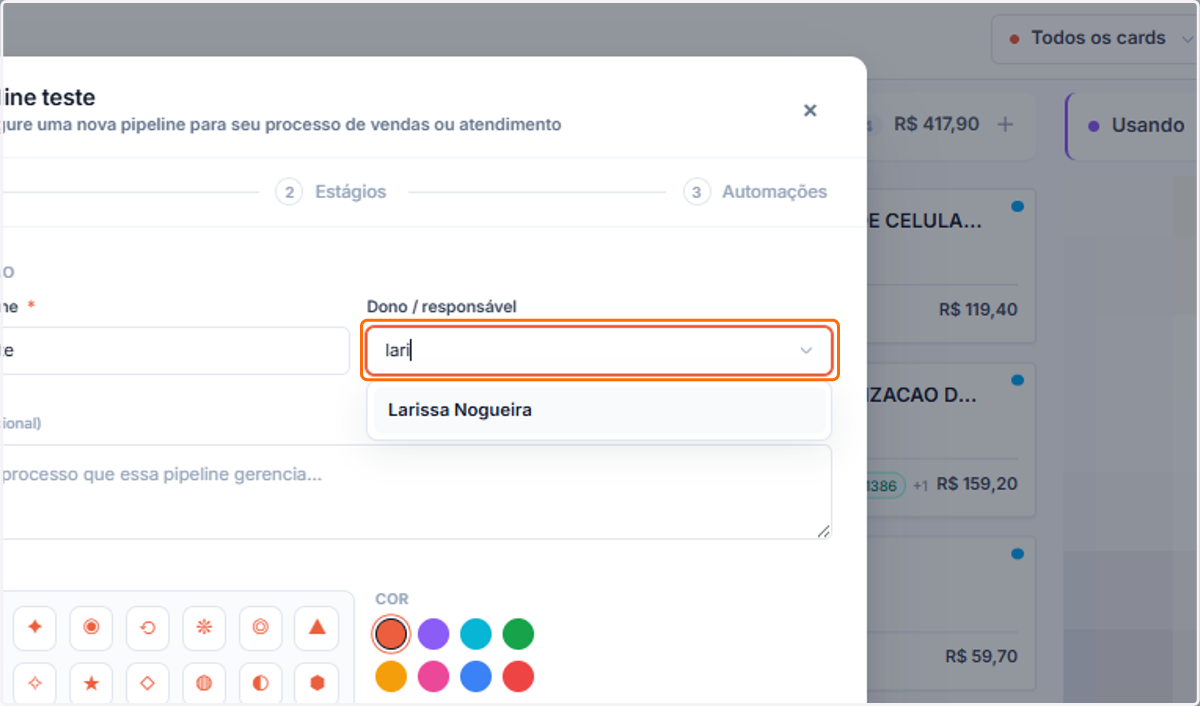
Task: Choose the half-filled circle pipeline icon
Action: pos(261,684)
